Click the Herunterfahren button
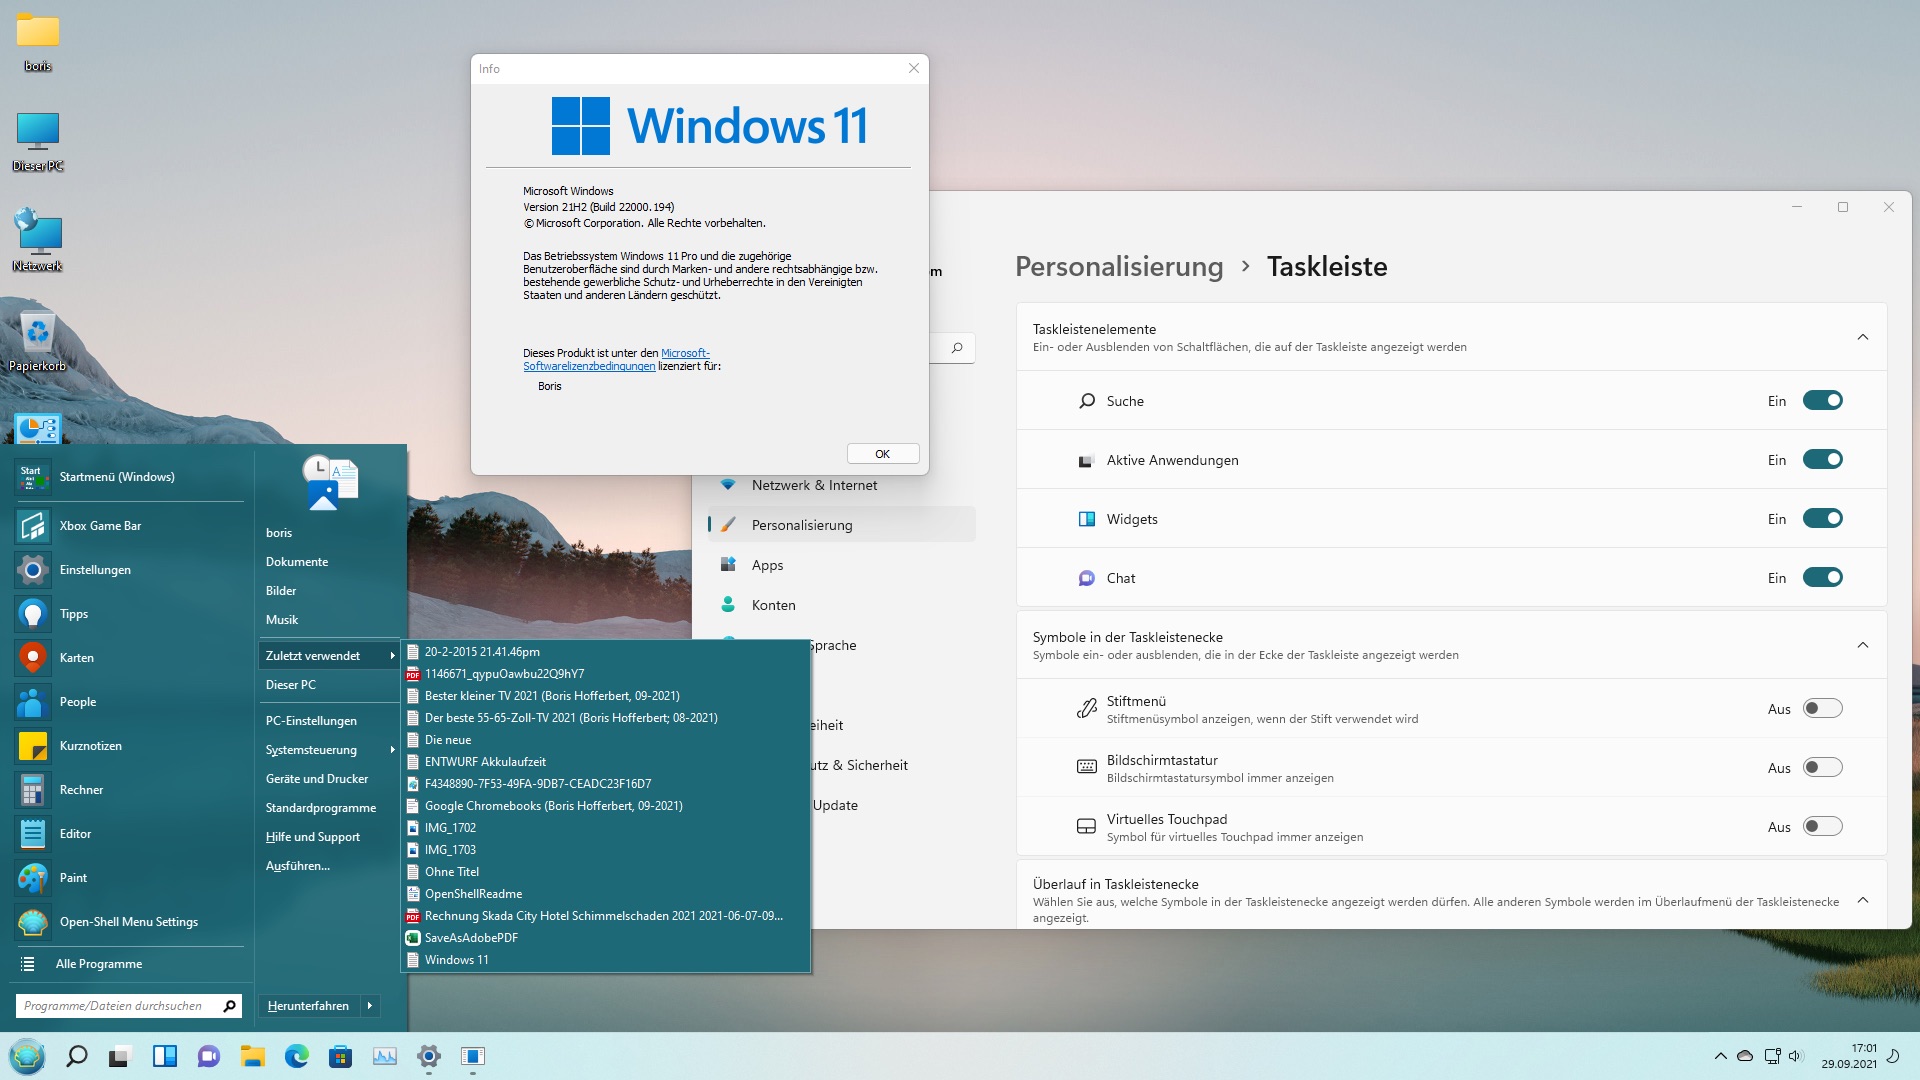The width and height of the screenshot is (1920, 1080). point(308,1006)
